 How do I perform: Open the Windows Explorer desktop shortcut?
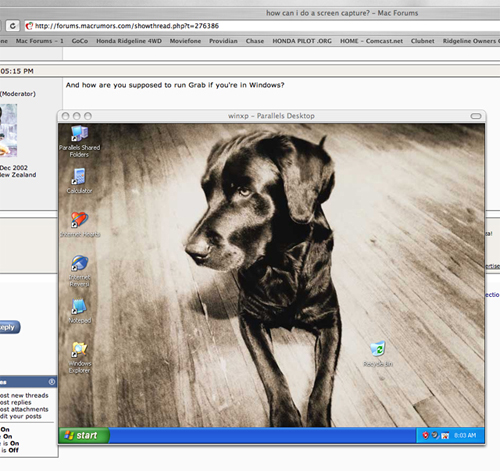pos(80,357)
